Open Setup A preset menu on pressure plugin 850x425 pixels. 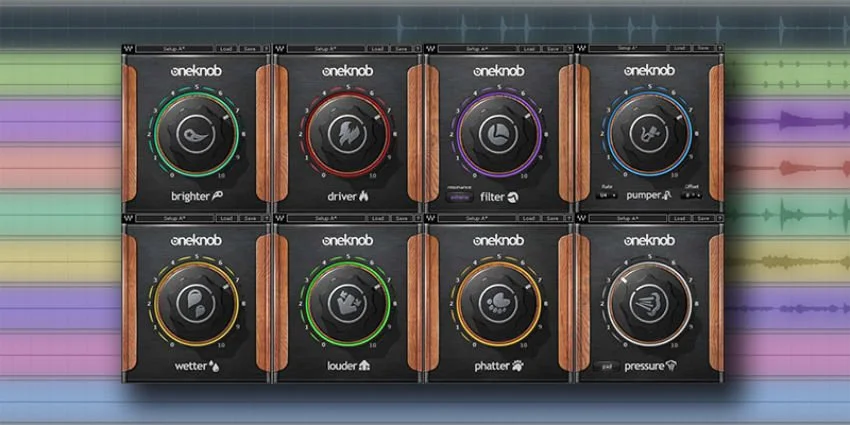(x=628, y=218)
